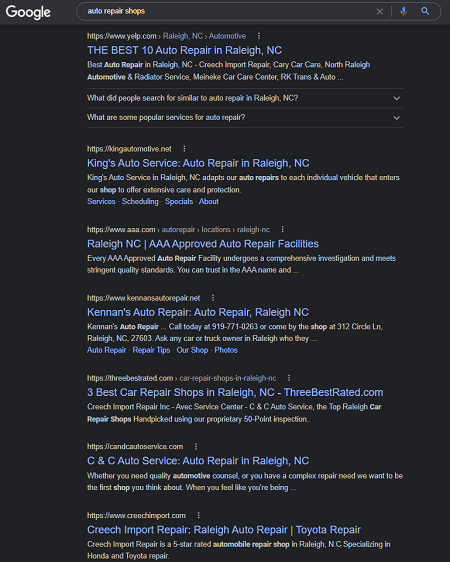Open the three-dot menu beside threebestrated.com

(x=289, y=378)
